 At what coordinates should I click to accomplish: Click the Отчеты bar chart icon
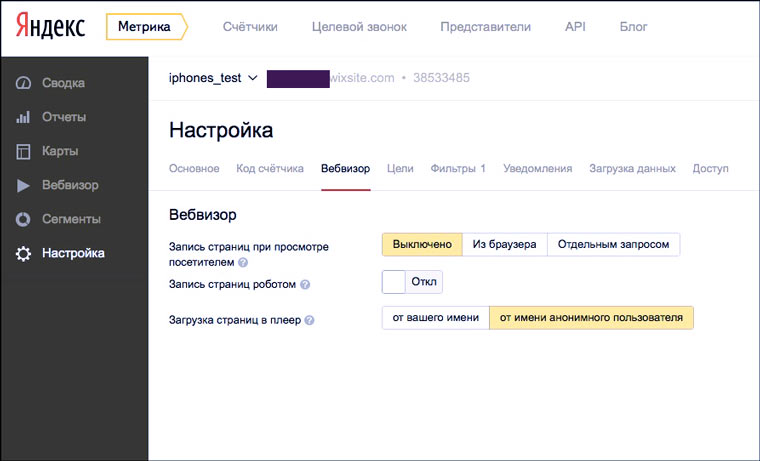tap(23, 118)
